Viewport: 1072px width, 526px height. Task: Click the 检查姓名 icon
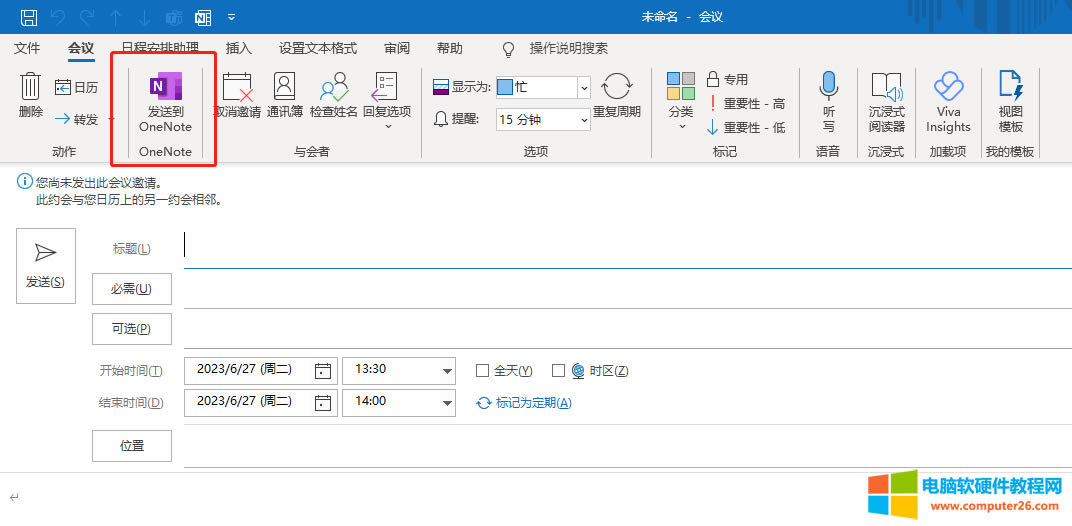[334, 88]
